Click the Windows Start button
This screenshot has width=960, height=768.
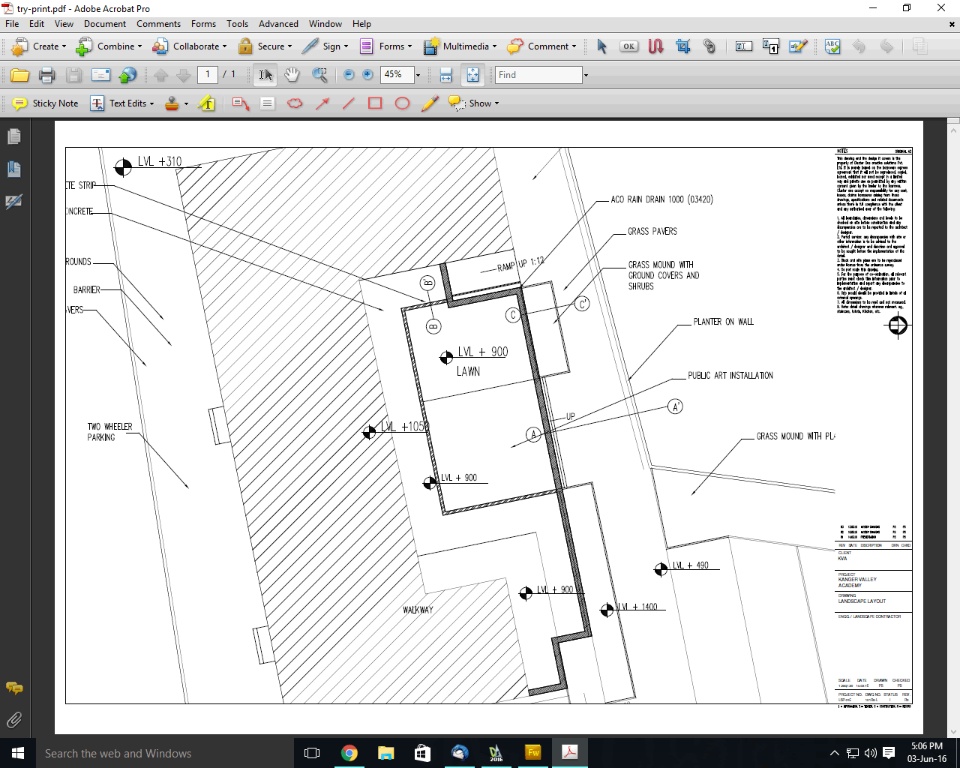point(17,753)
